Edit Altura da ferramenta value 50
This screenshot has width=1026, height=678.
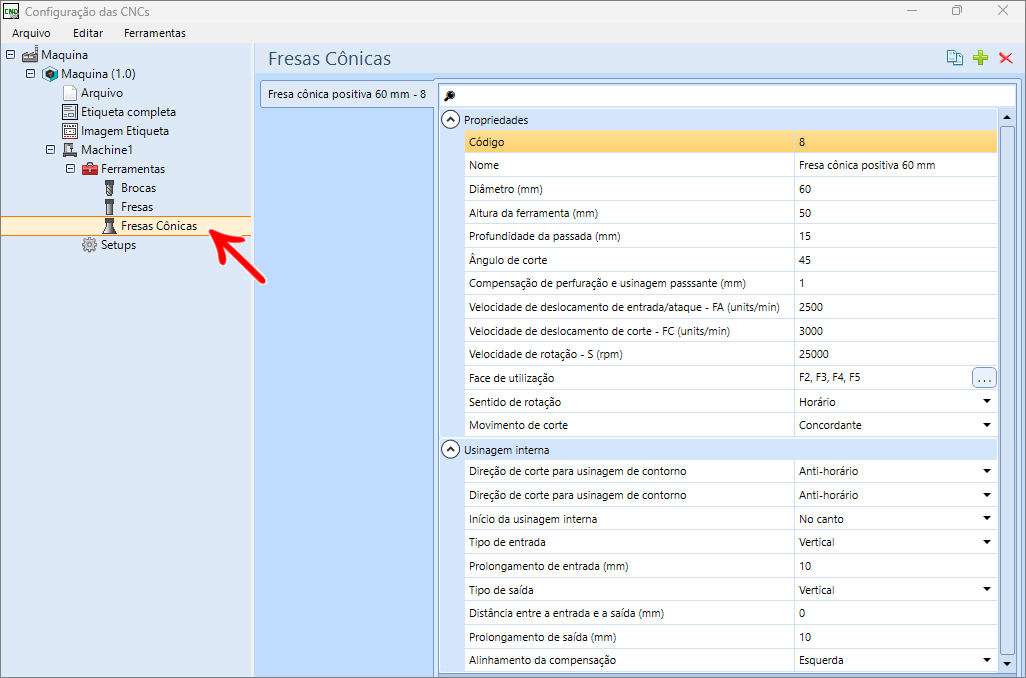(895, 213)
